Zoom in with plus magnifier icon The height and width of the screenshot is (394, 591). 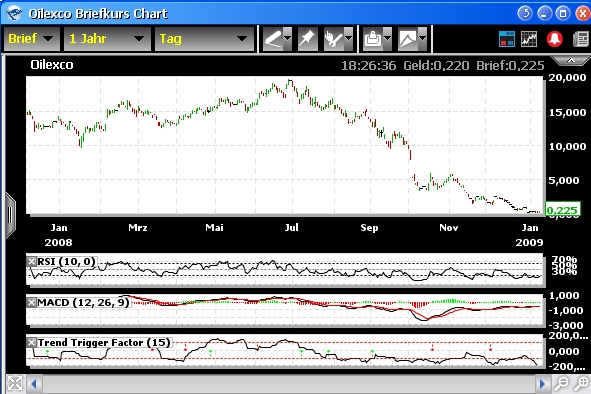point(582,384)
